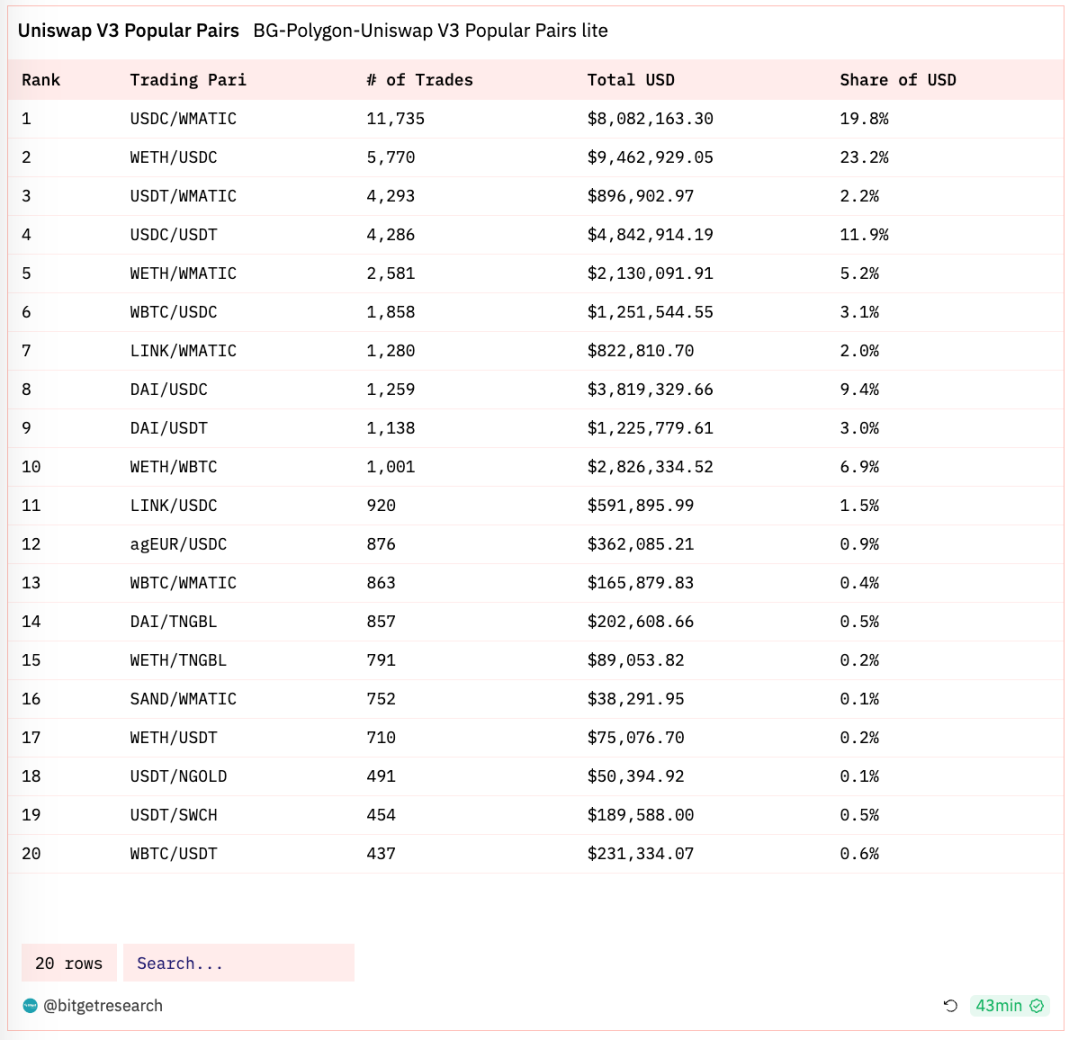Screen dimensions: 1069x1040
Task: Click the 20 rows count label
Action: tap(68, 963)
